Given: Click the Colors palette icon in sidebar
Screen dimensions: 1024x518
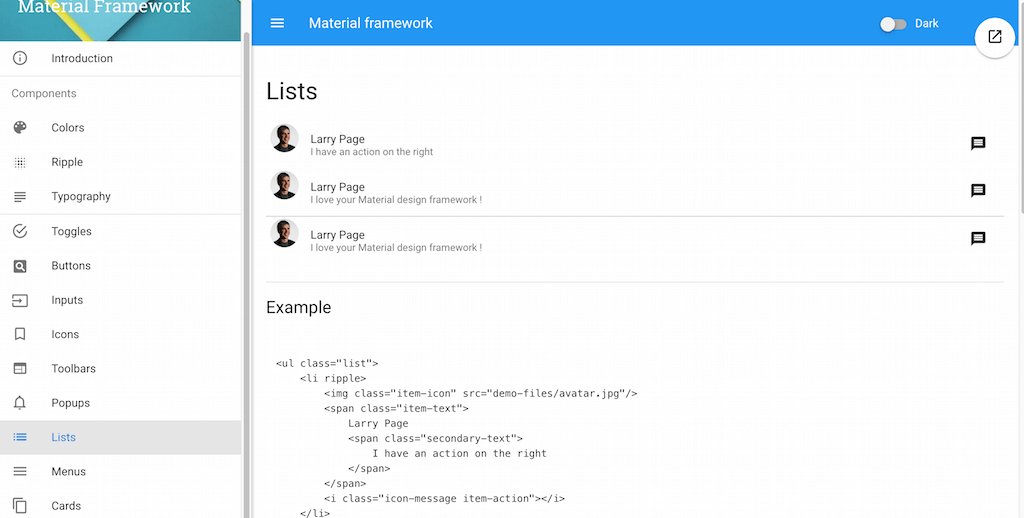Looking at the screenshot, I should (x=20, y=128).
